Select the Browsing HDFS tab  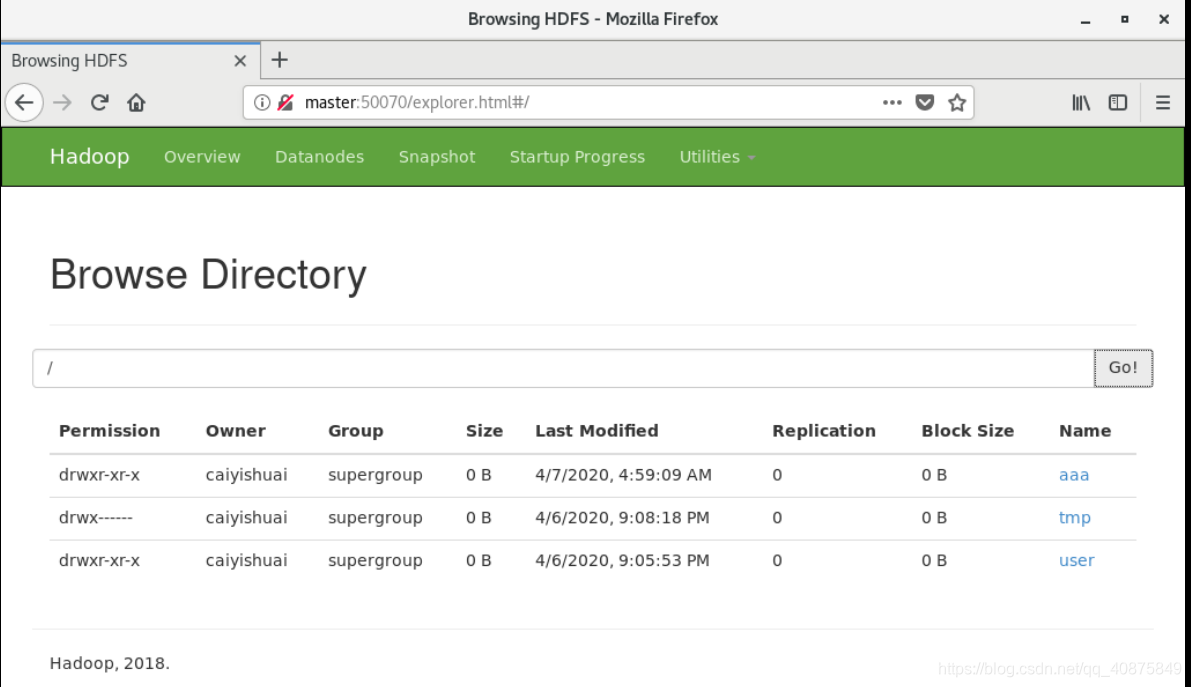pyautogui.click(x=131, y=61)
